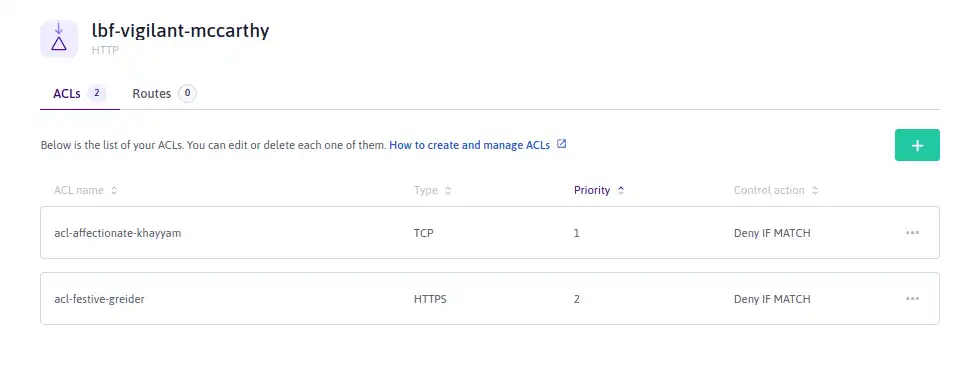
Task: Sort by ACL name arrows icon
Action: pyautogui.click(x=113, y=191)
